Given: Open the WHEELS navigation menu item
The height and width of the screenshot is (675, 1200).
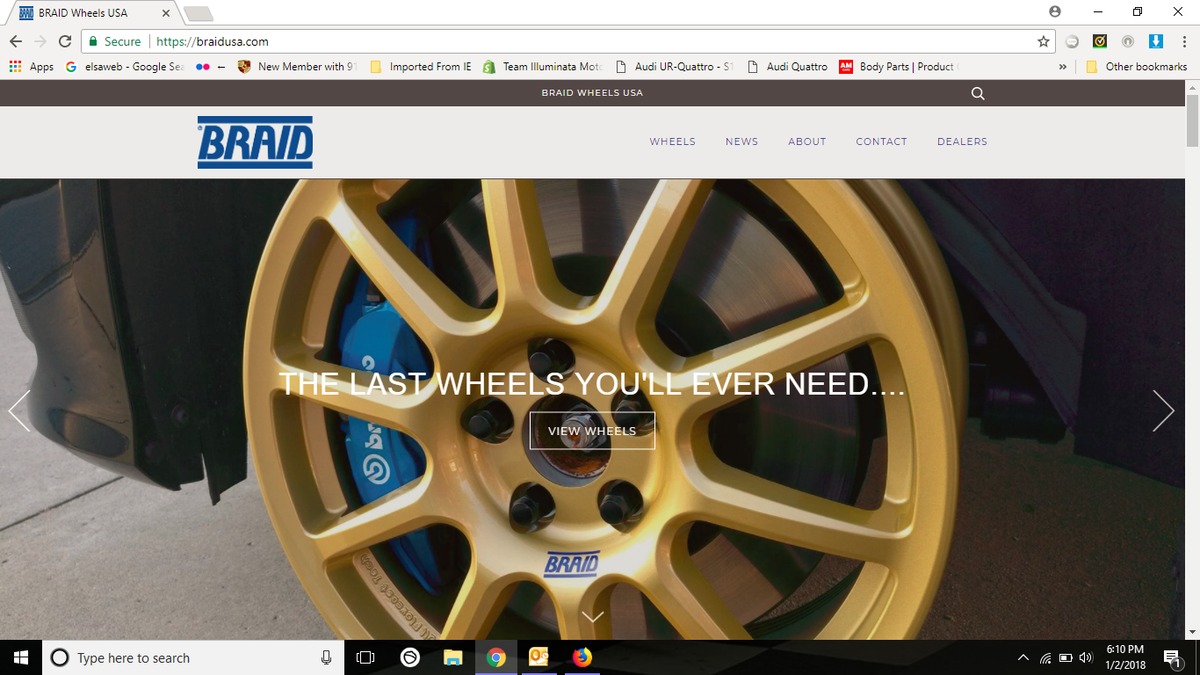Looking at the screenshot, I should click(672, 142).
